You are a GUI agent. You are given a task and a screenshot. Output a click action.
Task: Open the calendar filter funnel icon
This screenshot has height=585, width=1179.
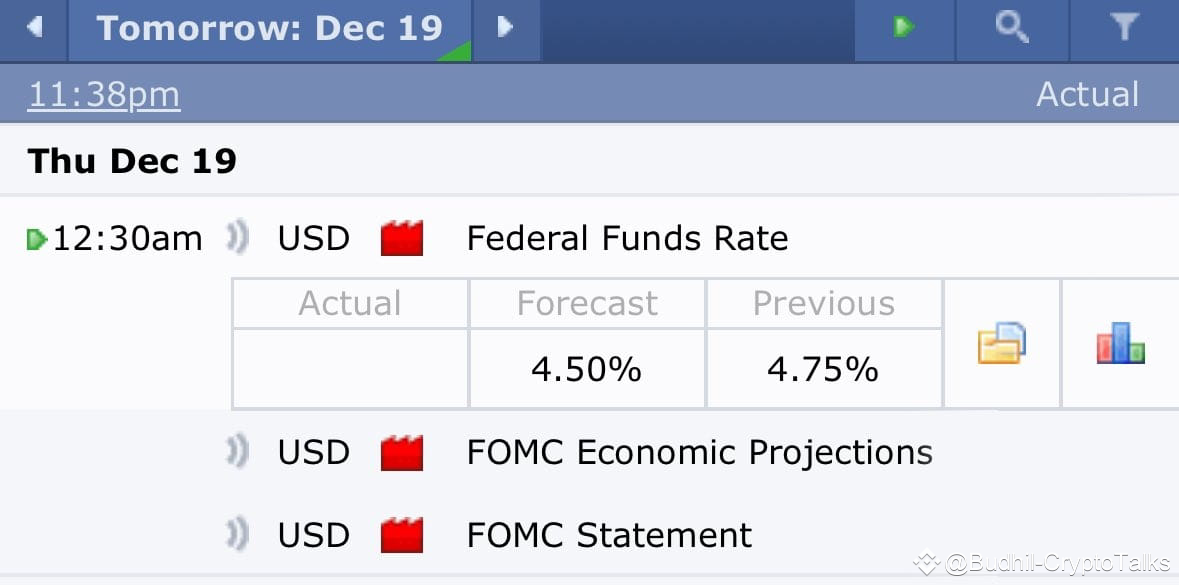(1124, 28)
